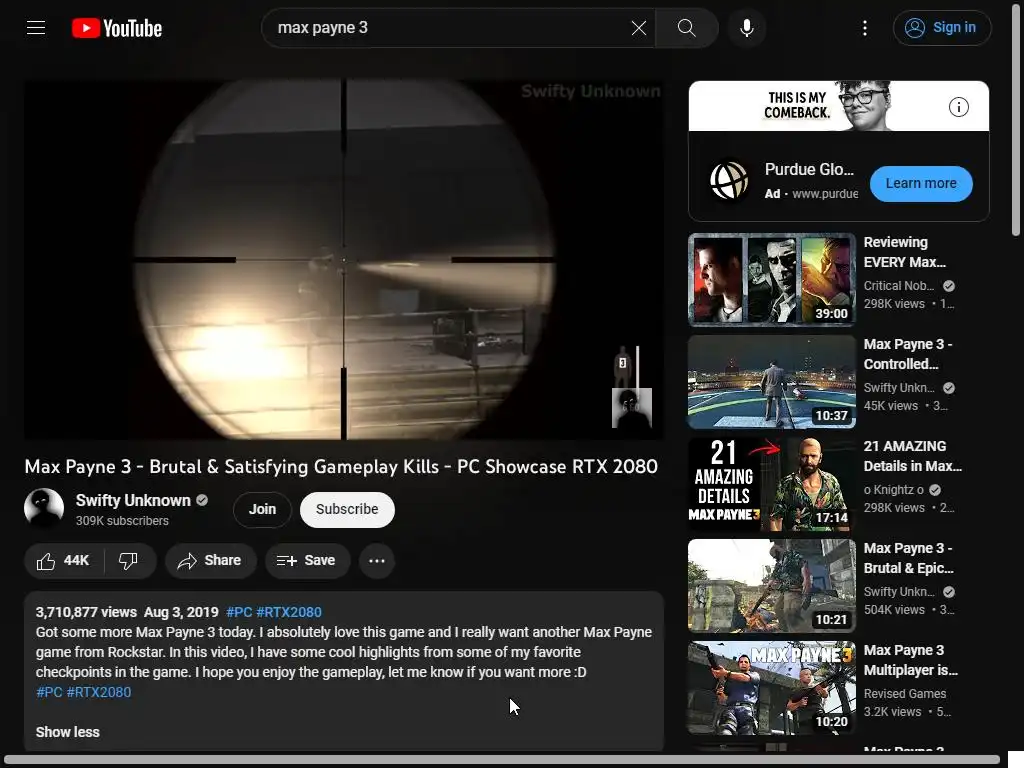Click the 309K subscribers text
Screen dimensions: 1024x768
[122, 521]
